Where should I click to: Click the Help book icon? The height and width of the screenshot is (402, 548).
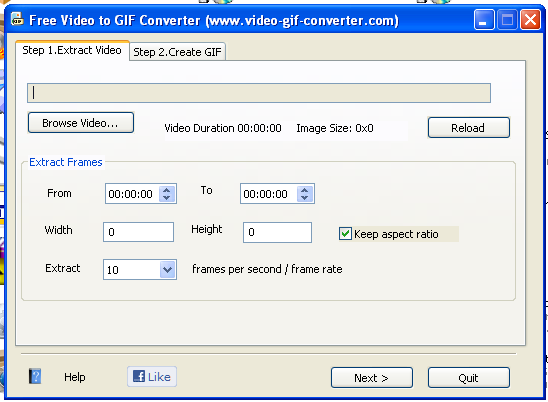(35, 376)
